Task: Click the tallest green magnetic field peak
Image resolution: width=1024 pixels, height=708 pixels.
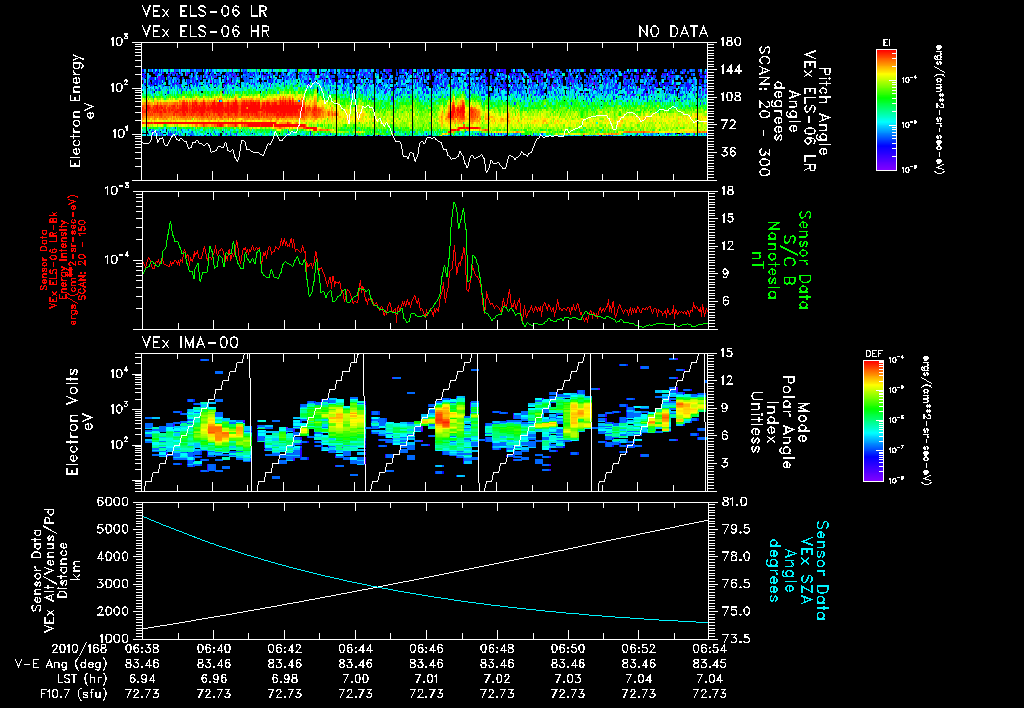Action: tap(455, 204)
